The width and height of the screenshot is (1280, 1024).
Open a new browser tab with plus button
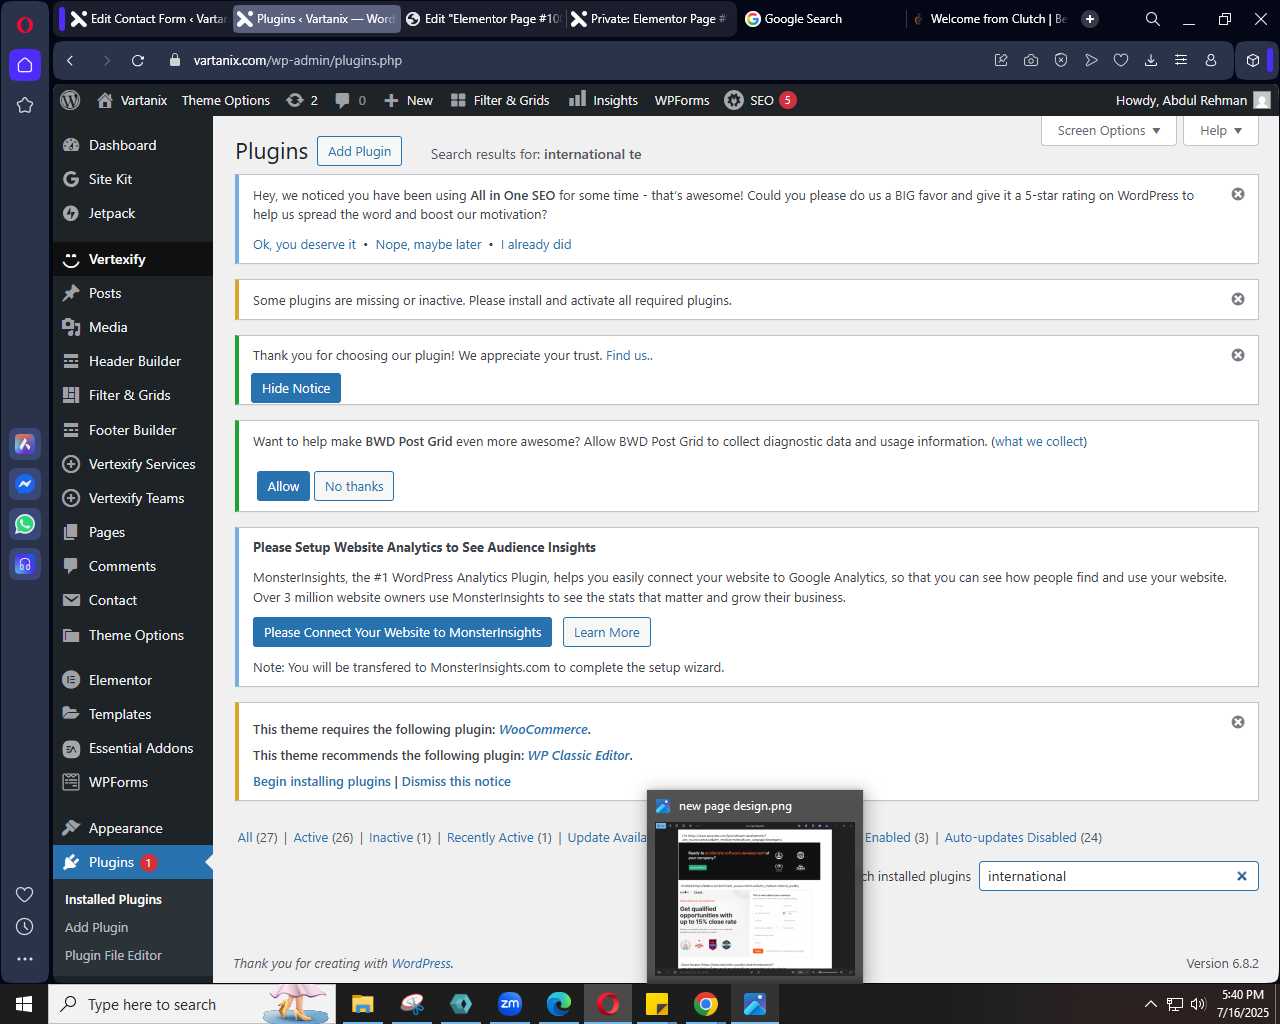pyautogui.click(x=1090, y=19)
